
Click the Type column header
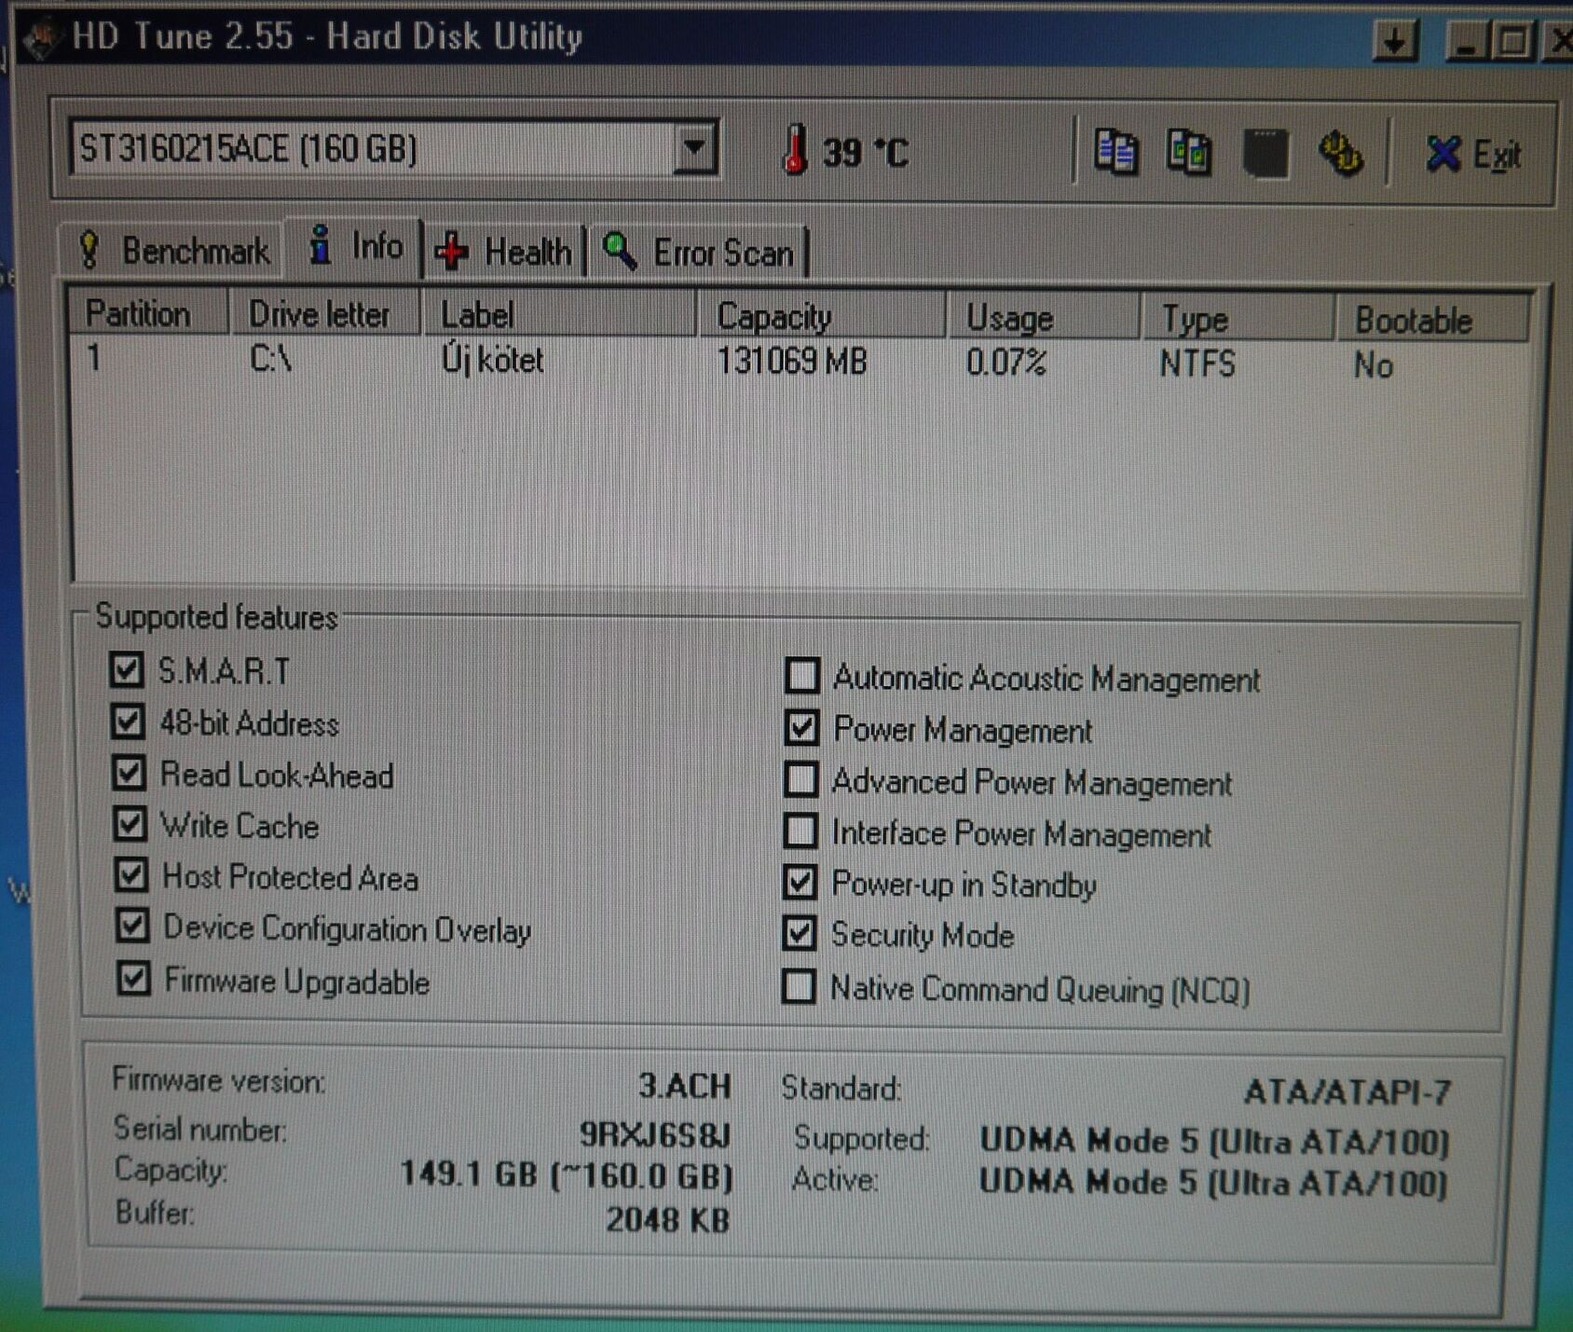click(x=1237, y=320)
